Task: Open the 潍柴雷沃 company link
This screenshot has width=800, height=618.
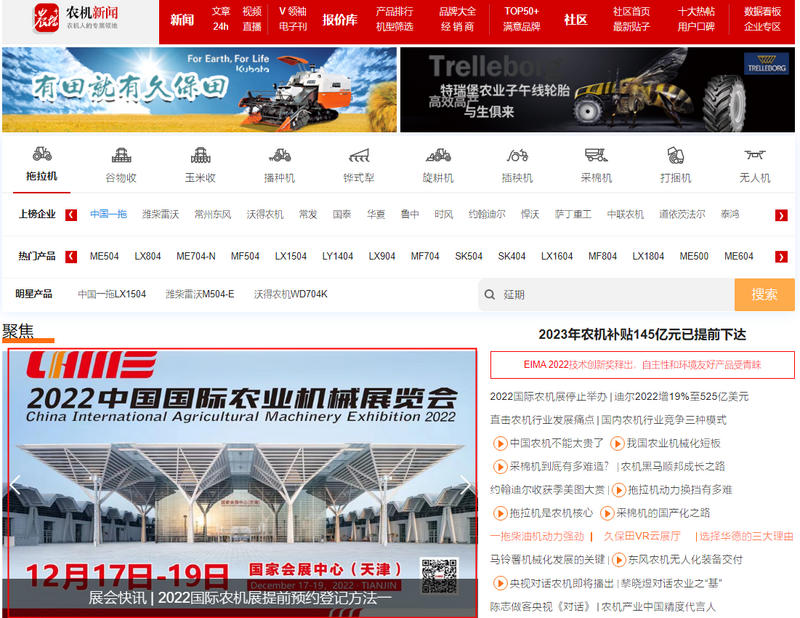Action: 160,214
